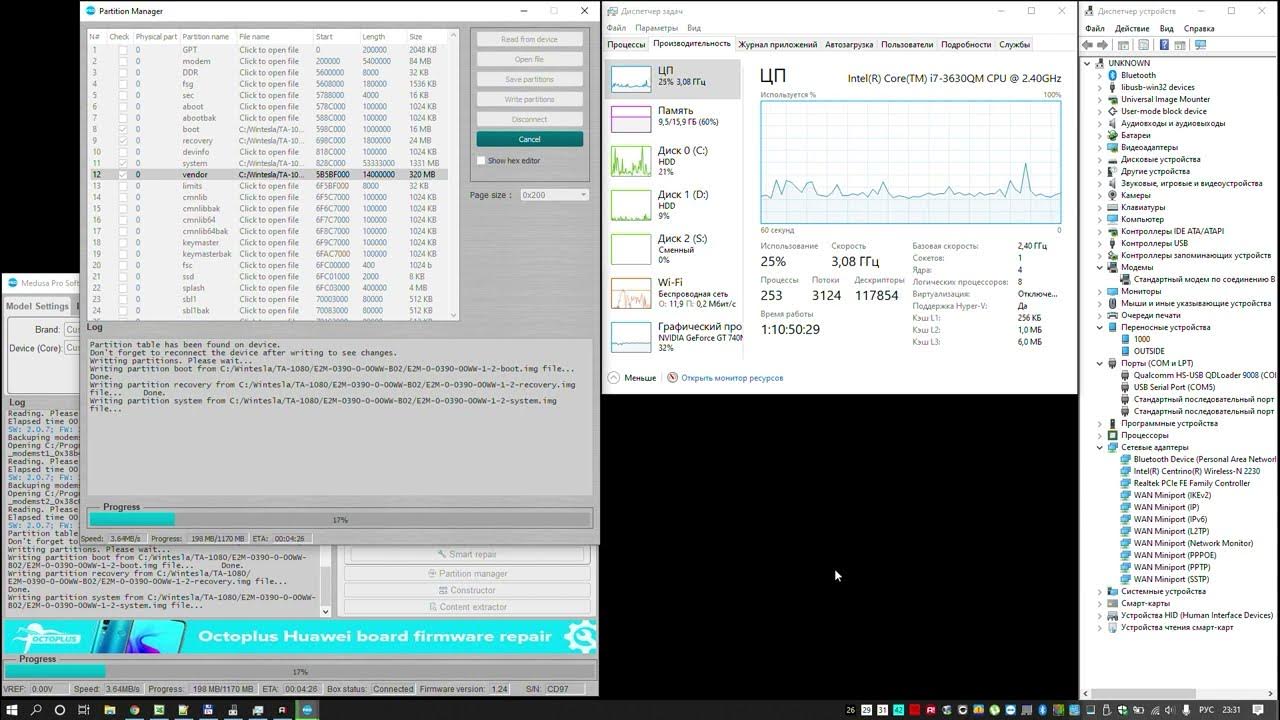Collapse the Сетевые адаптеры node
Image resolution: width=1280 pixels, height=720 pixels.
[1100, 447]
